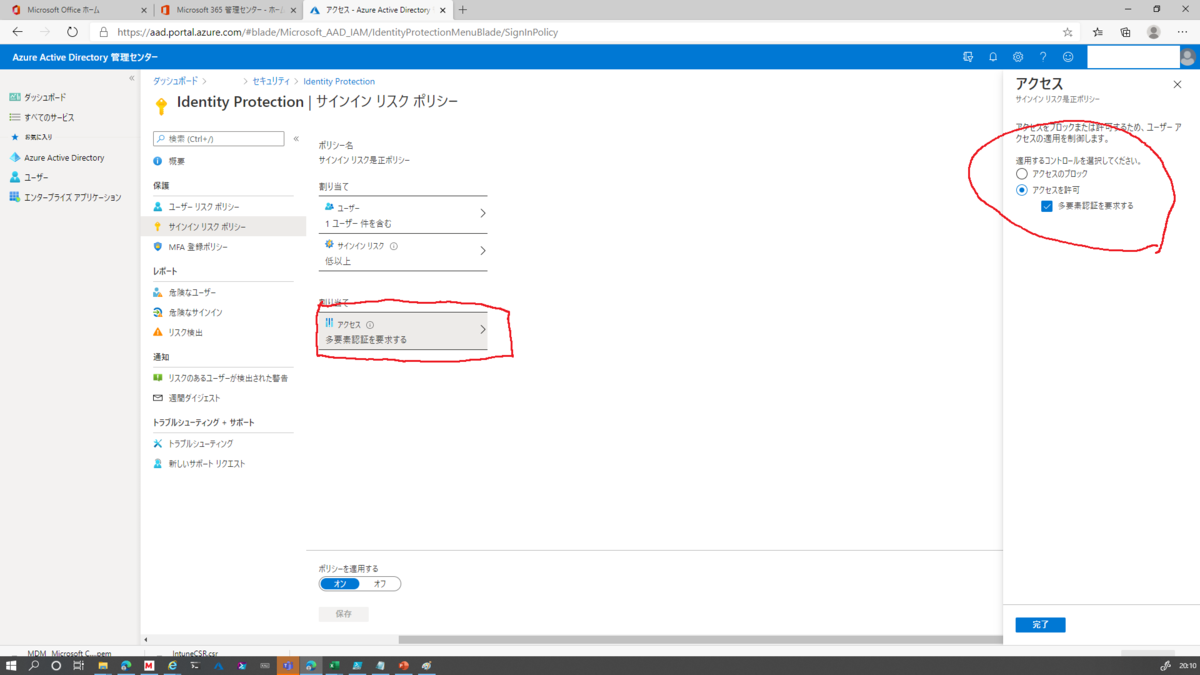Image resolution: width=1200 pixels, height=675 pixels.
Task: Open the Edge collections icon
Action: 1125,32
